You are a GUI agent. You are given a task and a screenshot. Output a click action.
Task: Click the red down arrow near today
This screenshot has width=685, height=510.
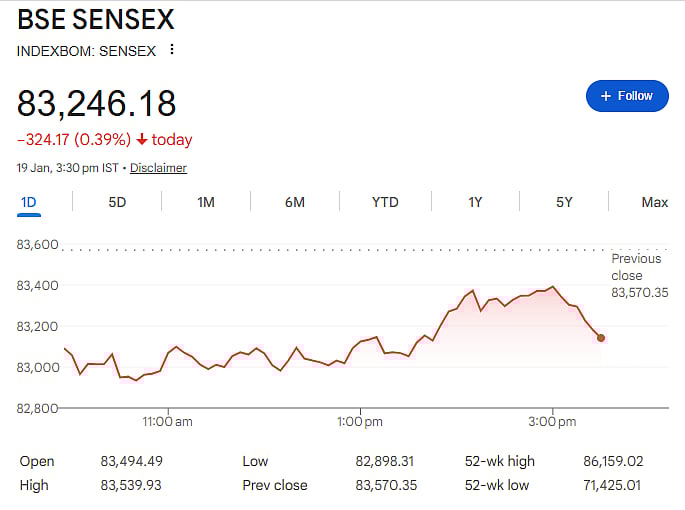pyautogui.click(x=143, y=140)
